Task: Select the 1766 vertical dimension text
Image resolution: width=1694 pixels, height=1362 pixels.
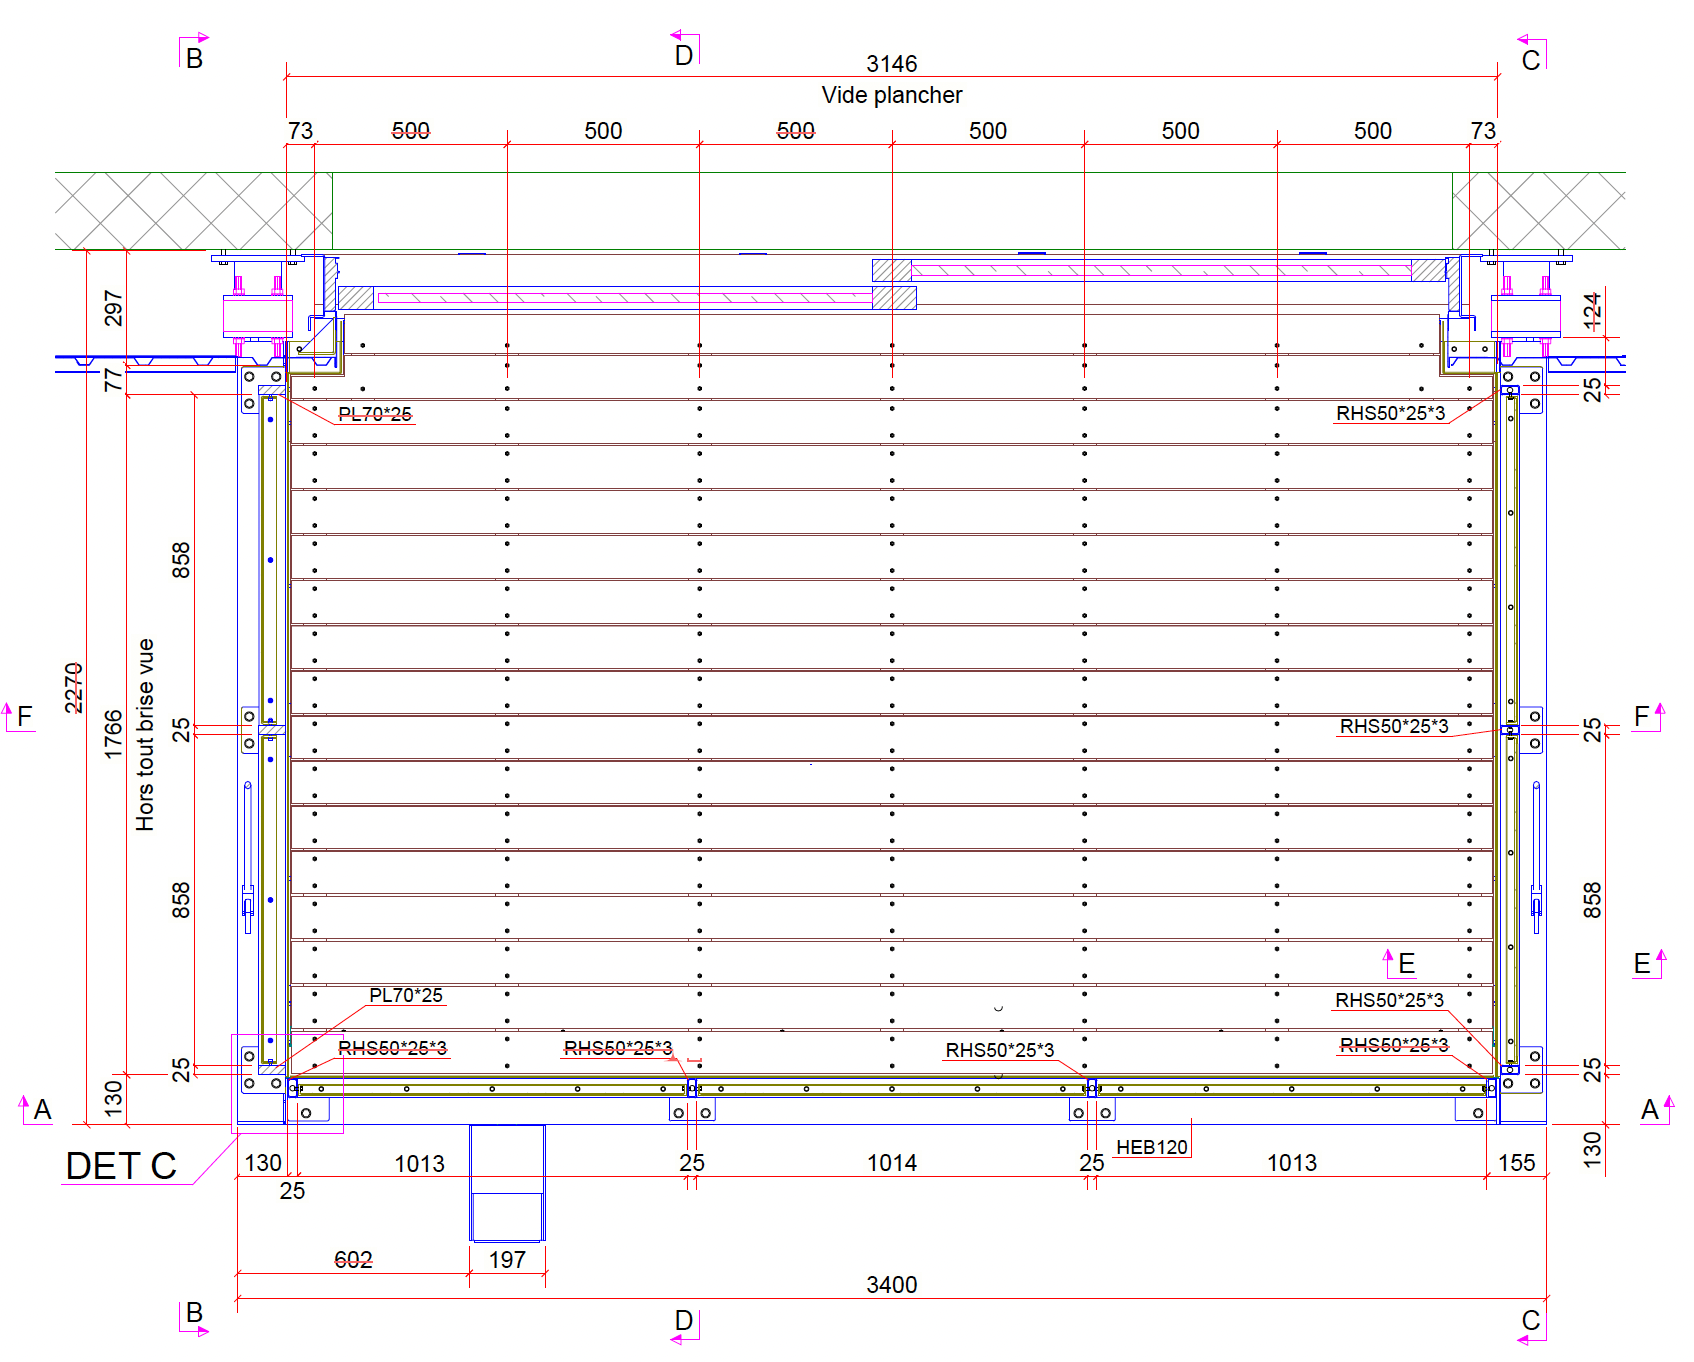Action: click(113, 735)
